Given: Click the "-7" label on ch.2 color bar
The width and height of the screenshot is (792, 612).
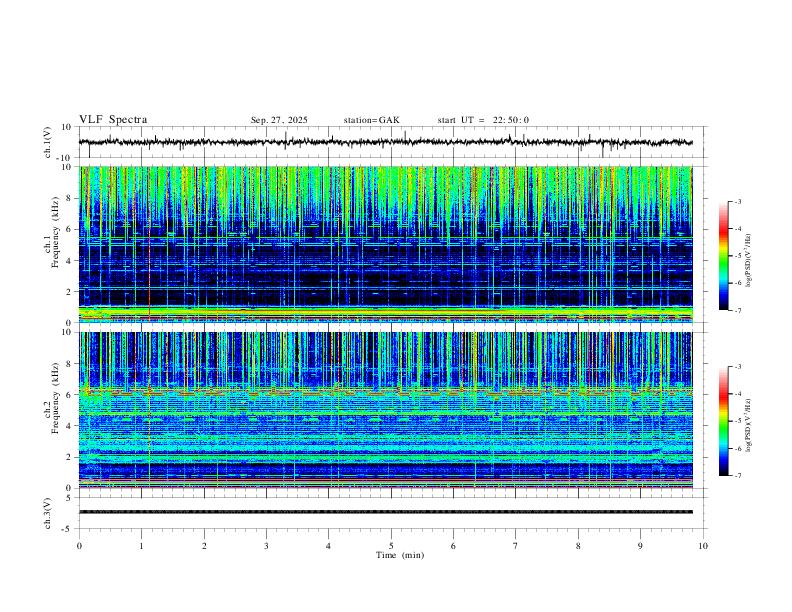Looking at the screenshot, I should tap(737, 476).
